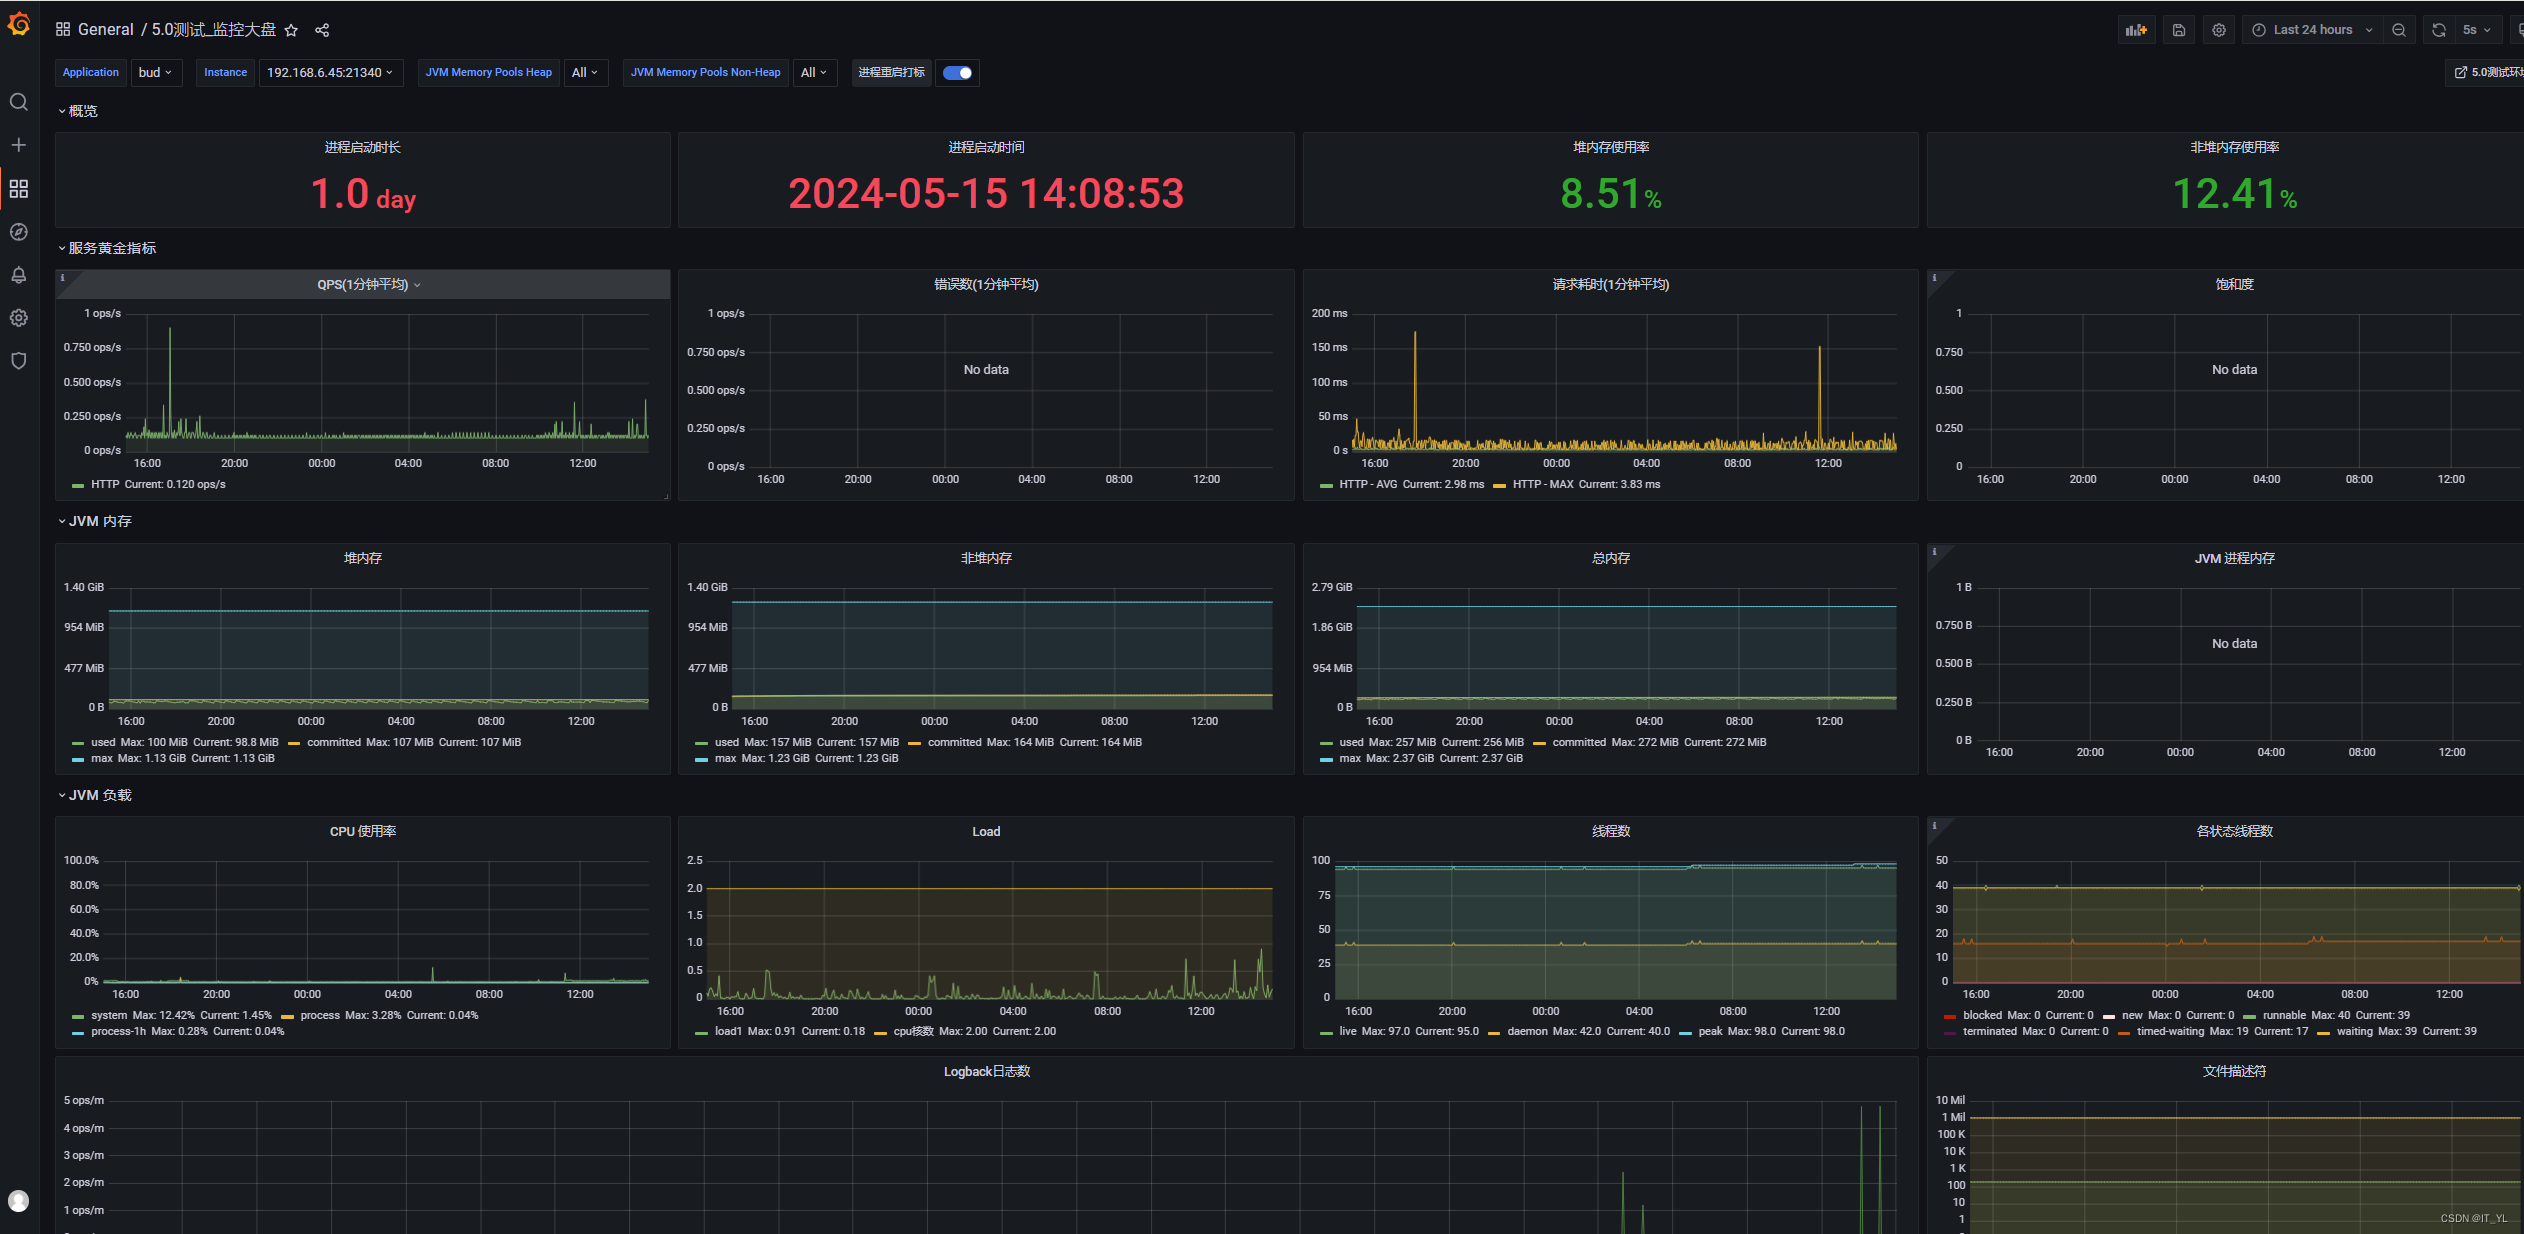Toggle the 进程重启打标 annotation switch
Viewport: 2524px width, 1234px height.
[957, 73]
